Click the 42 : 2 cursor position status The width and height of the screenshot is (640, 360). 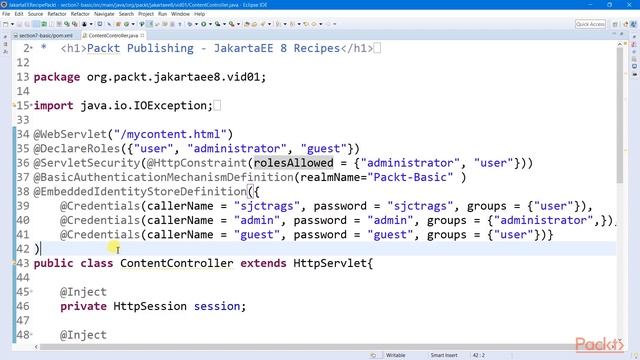(478, 356)
